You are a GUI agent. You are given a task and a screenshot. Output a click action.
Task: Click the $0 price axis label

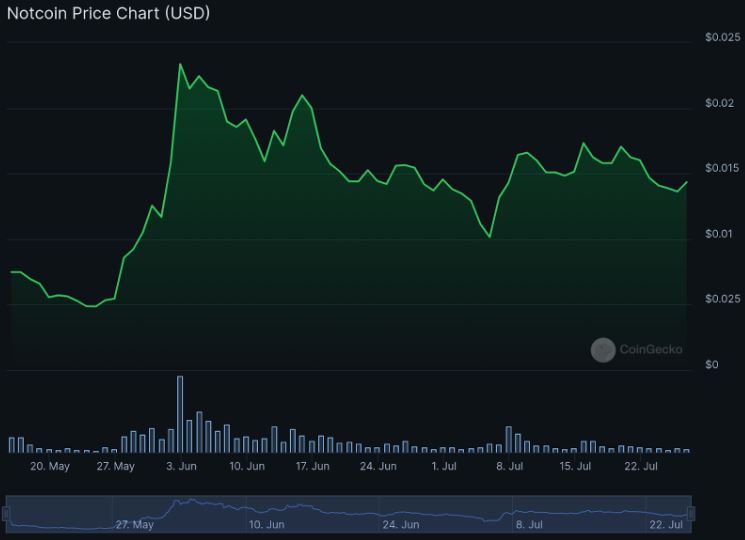coord(711,365)
